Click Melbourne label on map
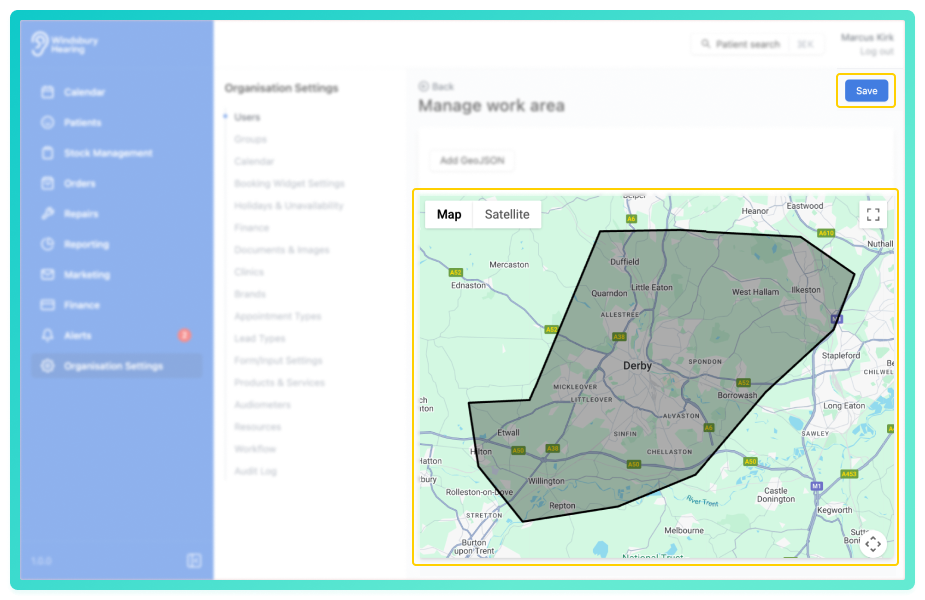 tap(684, 530)
